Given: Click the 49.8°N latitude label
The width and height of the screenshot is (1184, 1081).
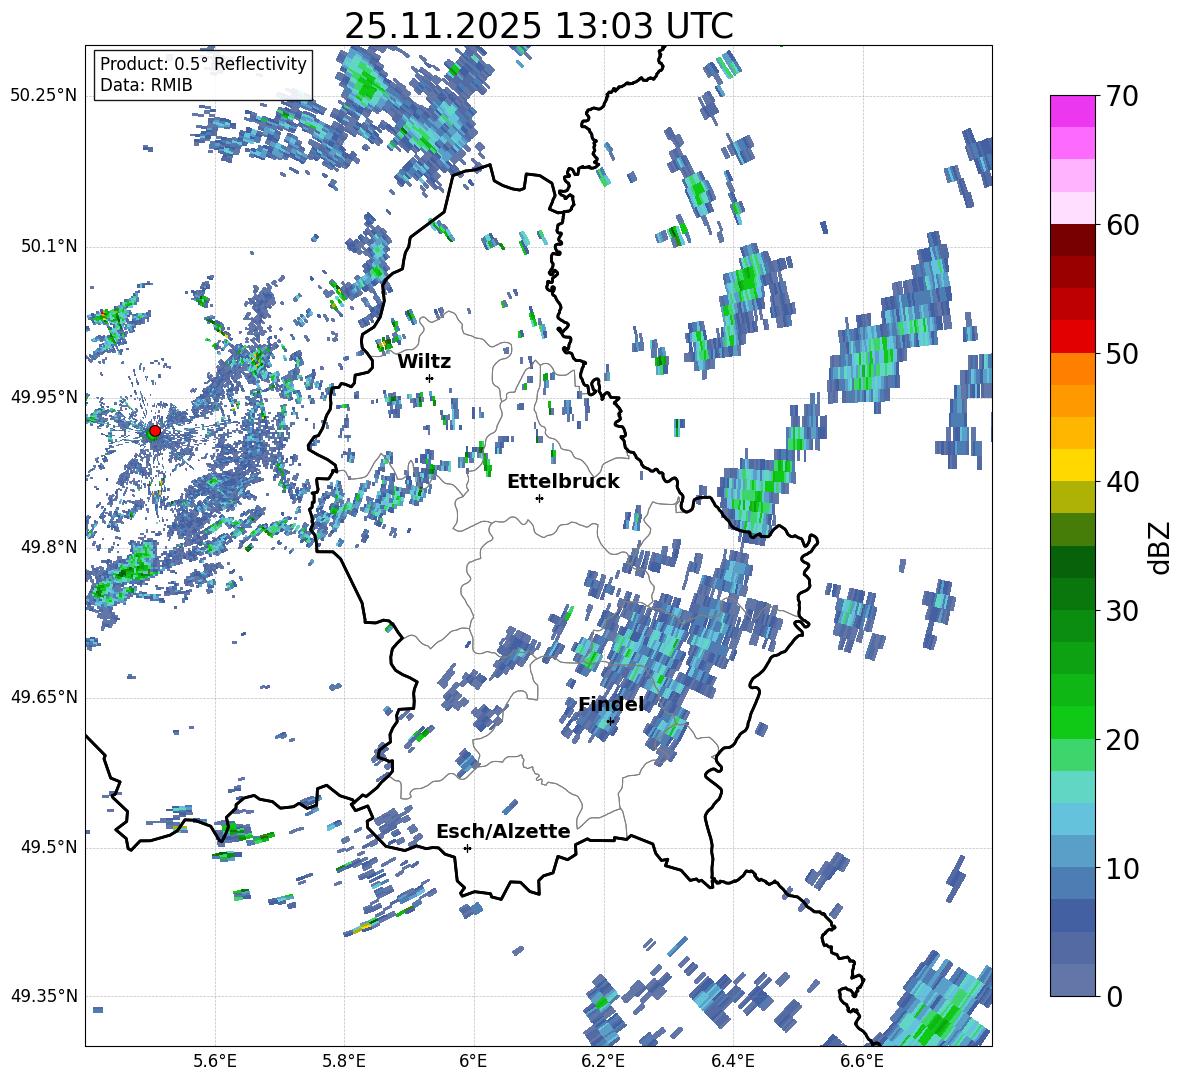Looking at the screenshot, I should point(49,547).
